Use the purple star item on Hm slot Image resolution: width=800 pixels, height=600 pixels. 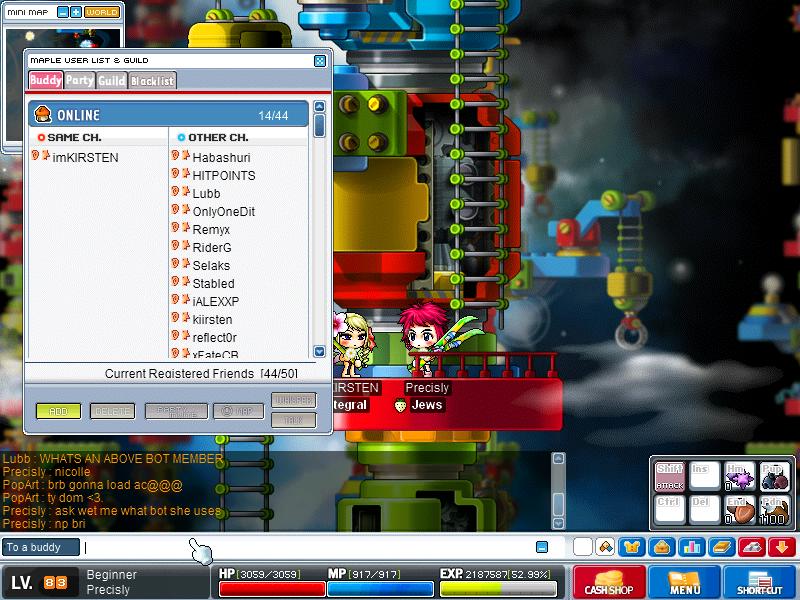(x=740, y=477)
